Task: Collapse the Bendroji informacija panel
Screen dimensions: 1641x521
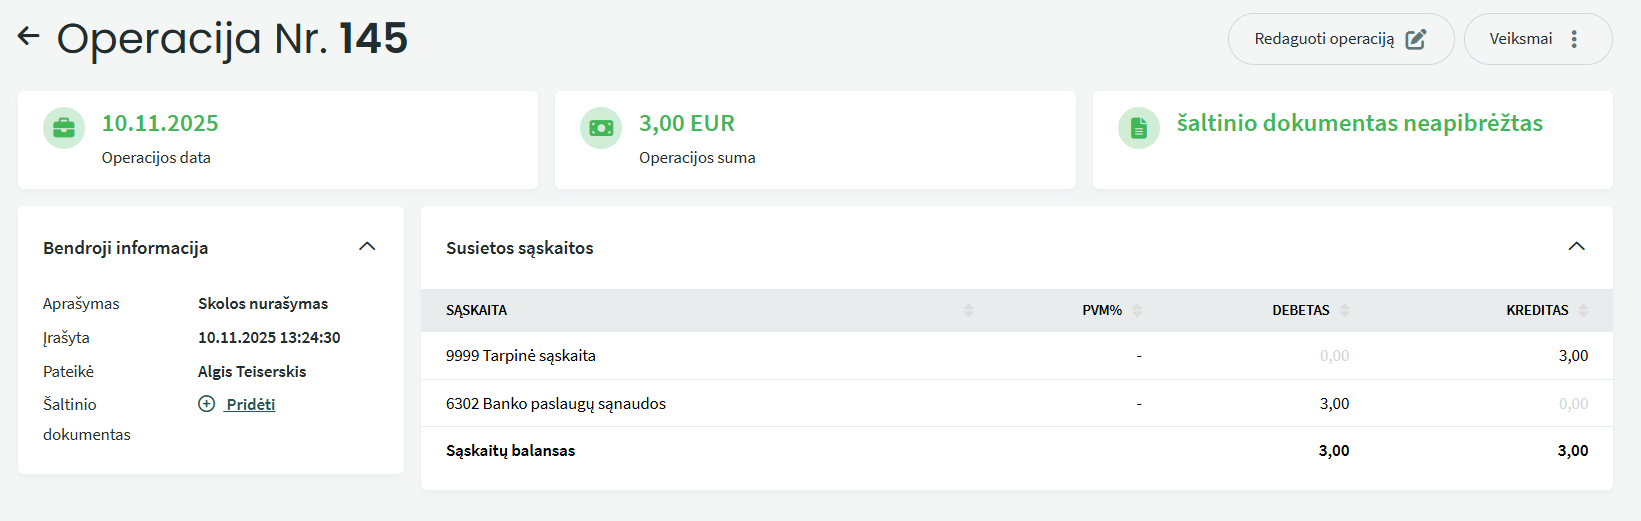Action: coord(367,247)
